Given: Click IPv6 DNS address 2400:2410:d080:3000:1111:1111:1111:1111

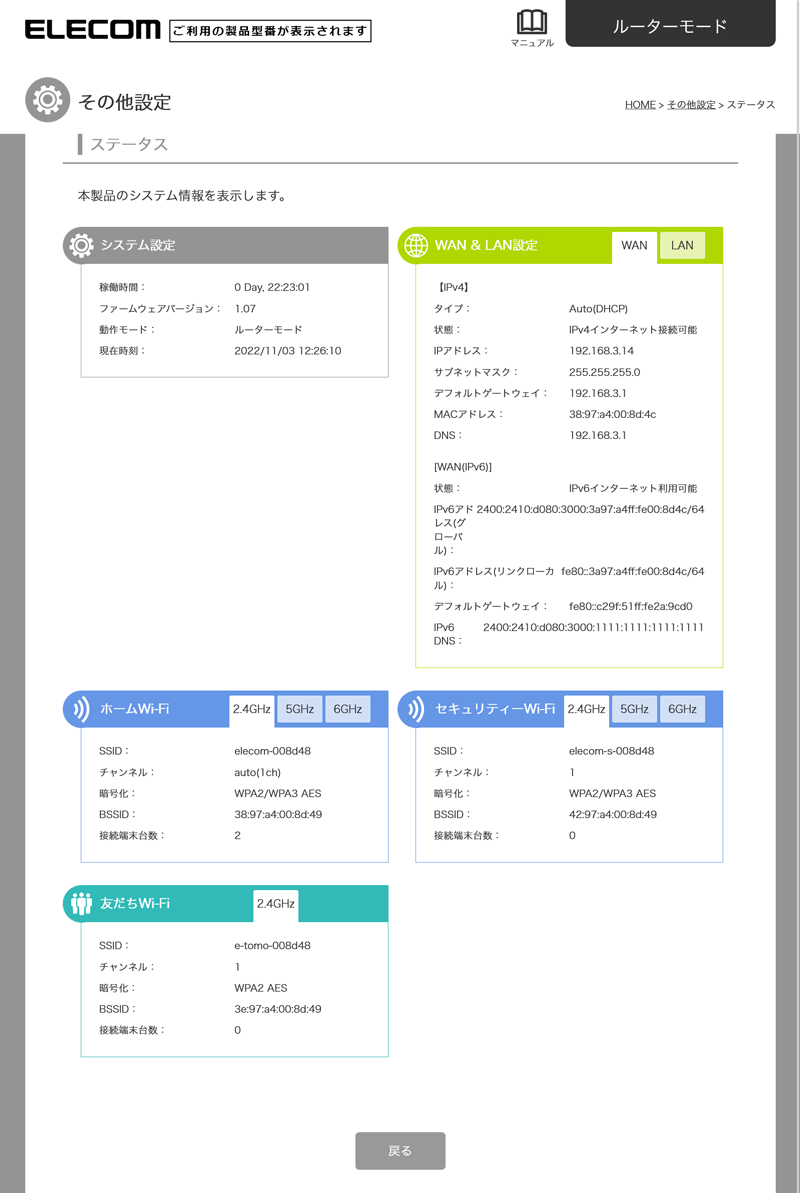Looking at the screenshot, I should click(593, 628).
